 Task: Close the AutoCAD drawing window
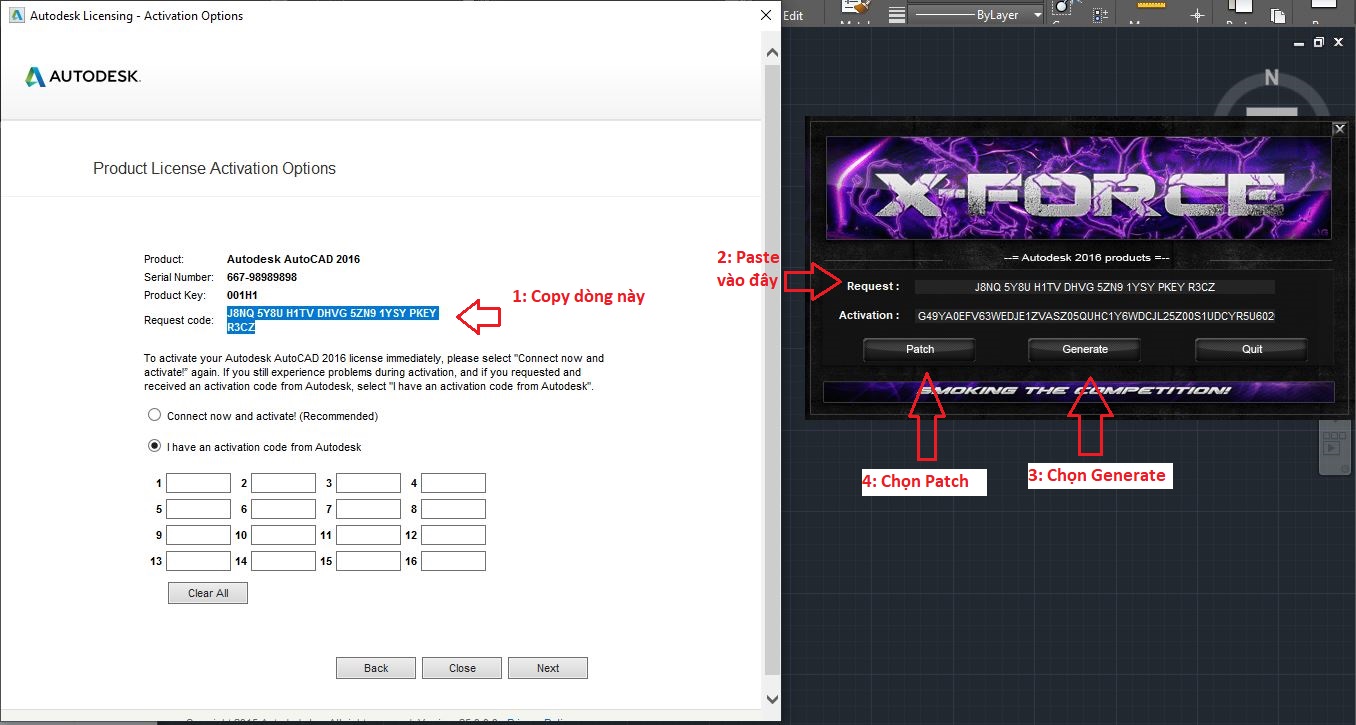coord(1337,43)
